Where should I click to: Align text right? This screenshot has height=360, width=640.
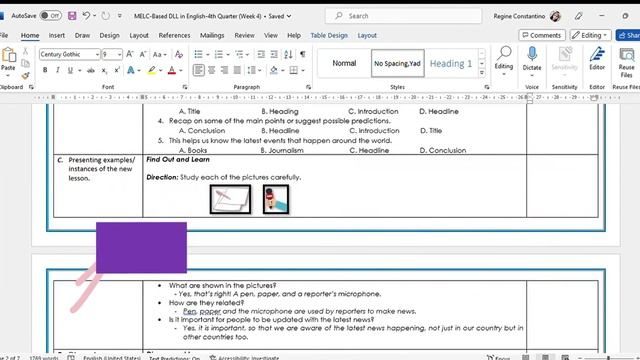[x=224, y=70]
